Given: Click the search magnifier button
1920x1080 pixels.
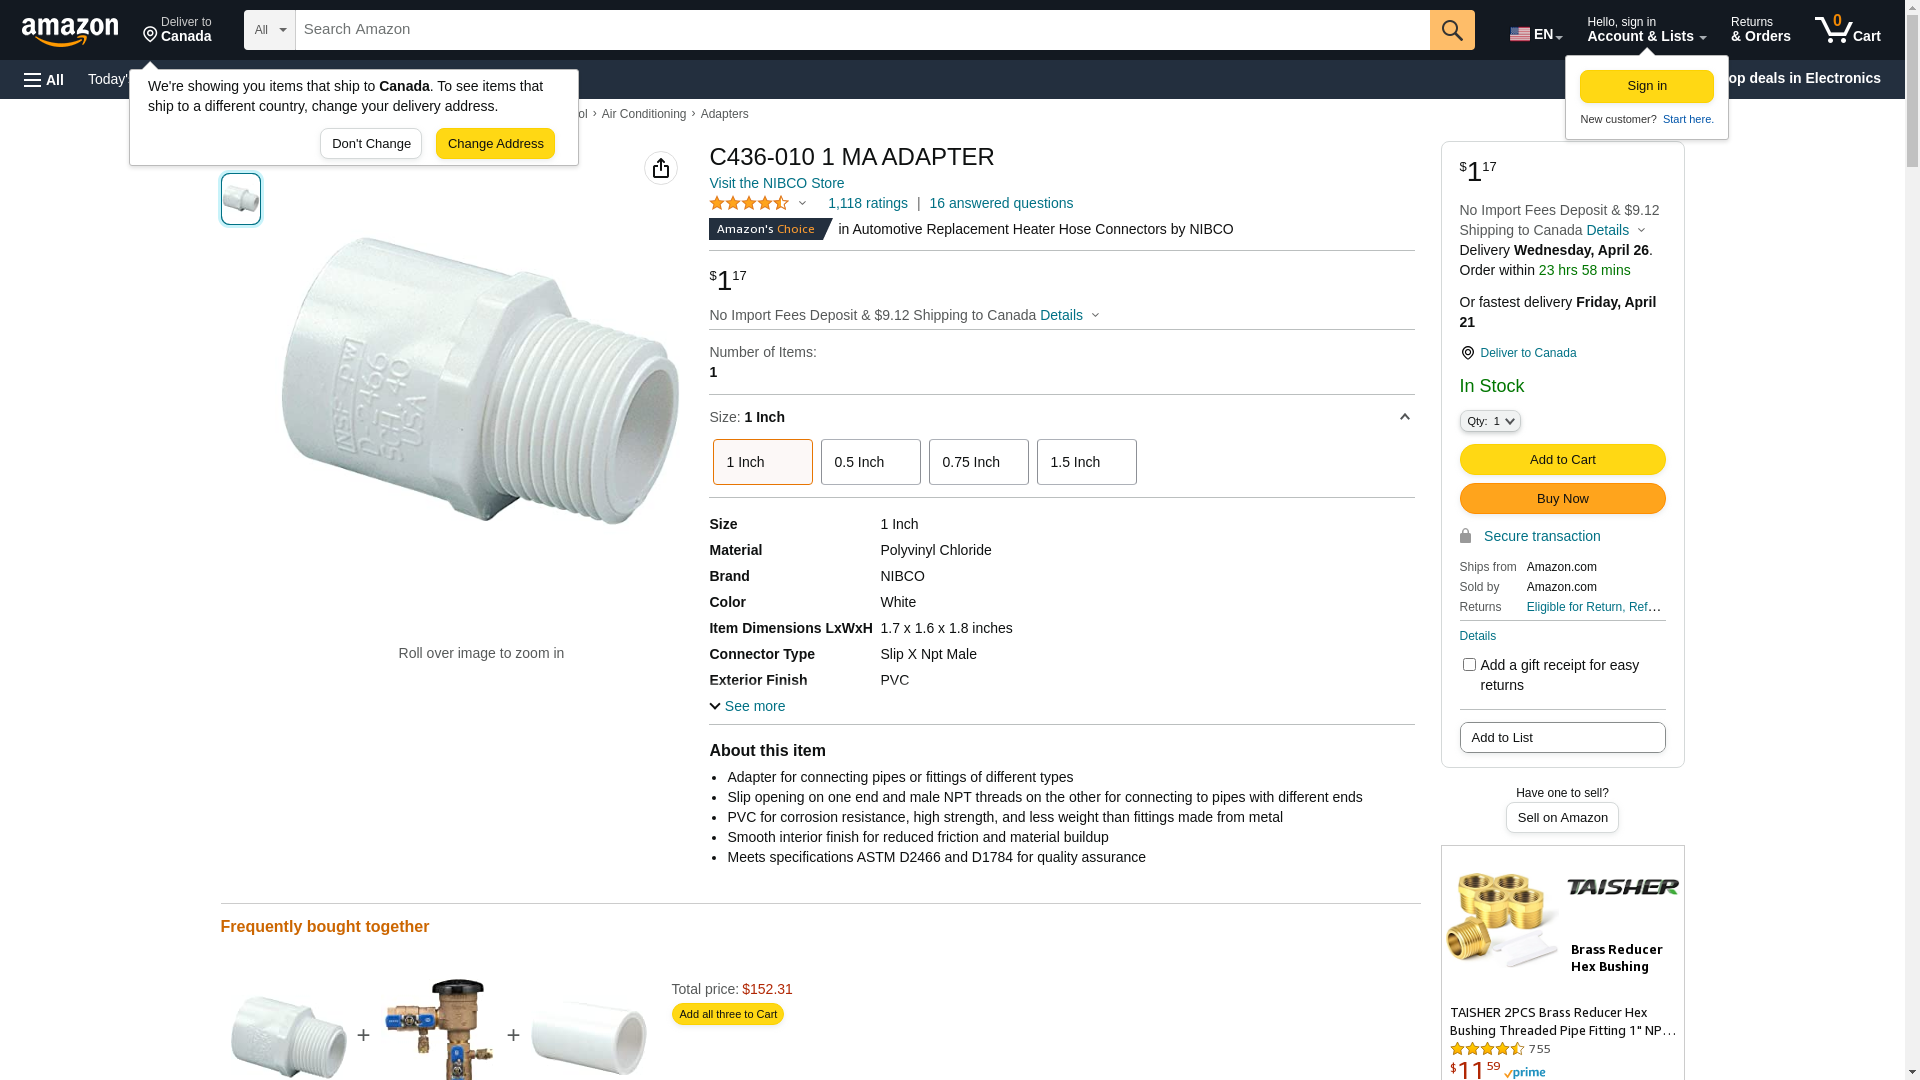Looking at the screenshot, I should click(1452, 30).
